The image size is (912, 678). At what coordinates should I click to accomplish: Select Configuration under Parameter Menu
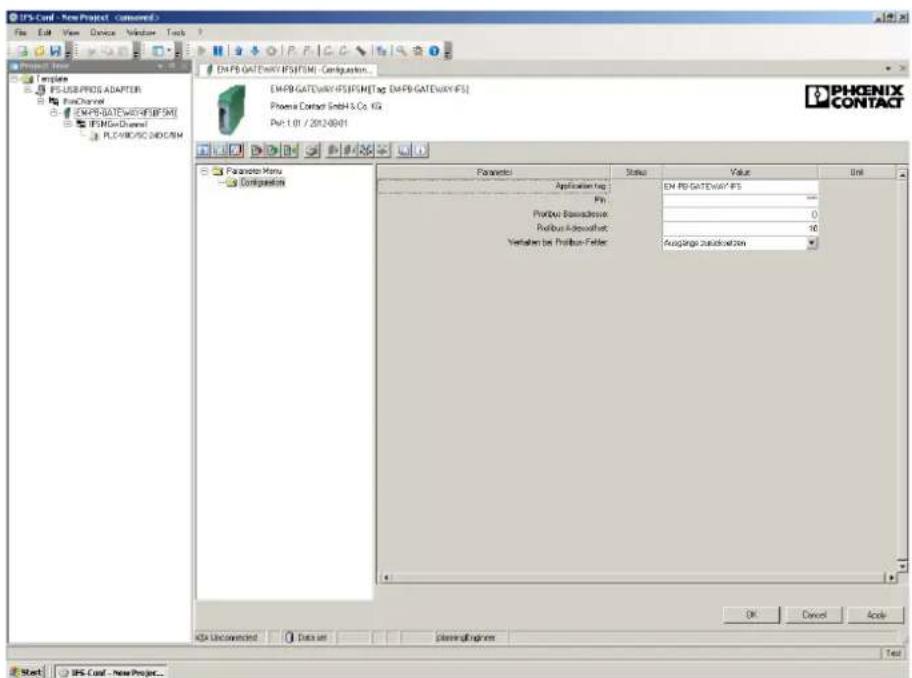[262, 183]
